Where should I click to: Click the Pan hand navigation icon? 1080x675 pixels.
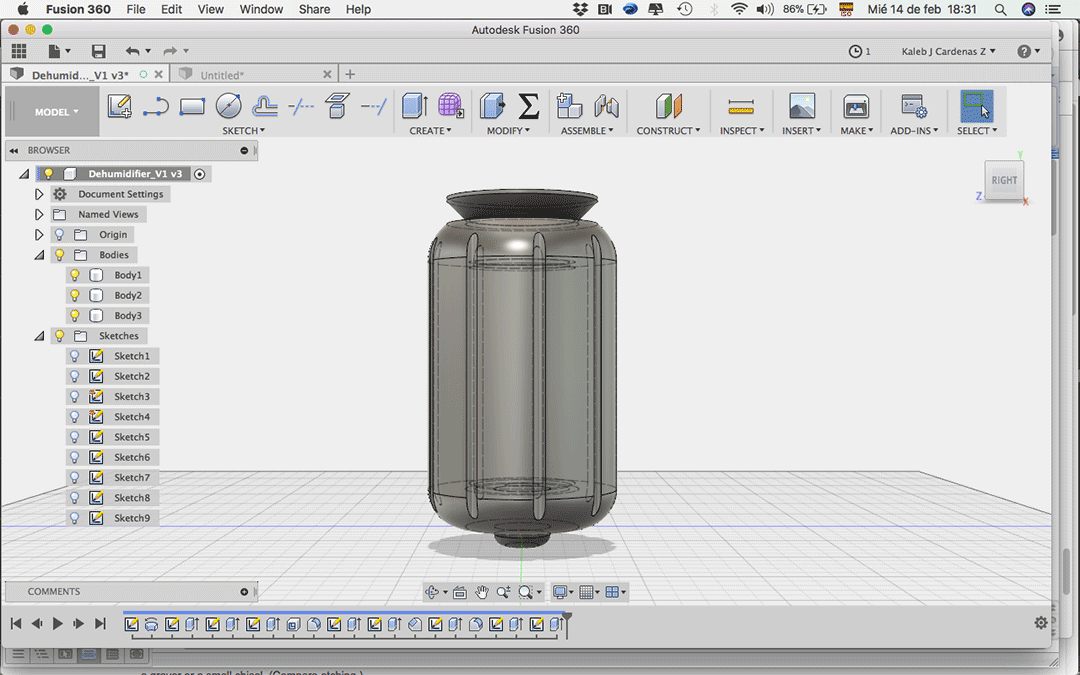(482, 592)
